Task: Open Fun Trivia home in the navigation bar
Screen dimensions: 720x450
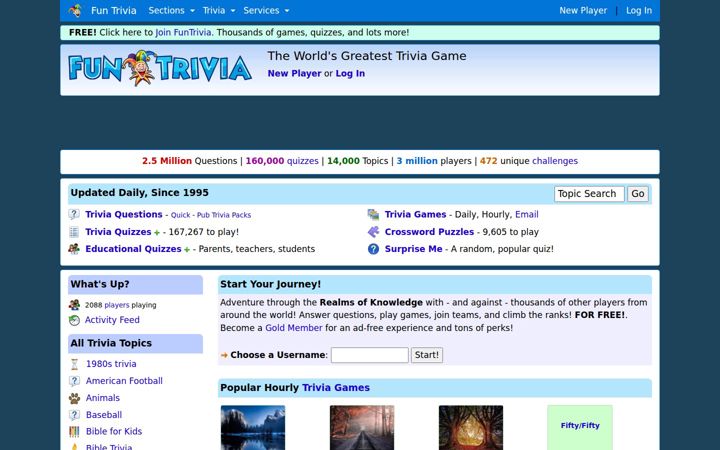Action: tap(113, 11)
